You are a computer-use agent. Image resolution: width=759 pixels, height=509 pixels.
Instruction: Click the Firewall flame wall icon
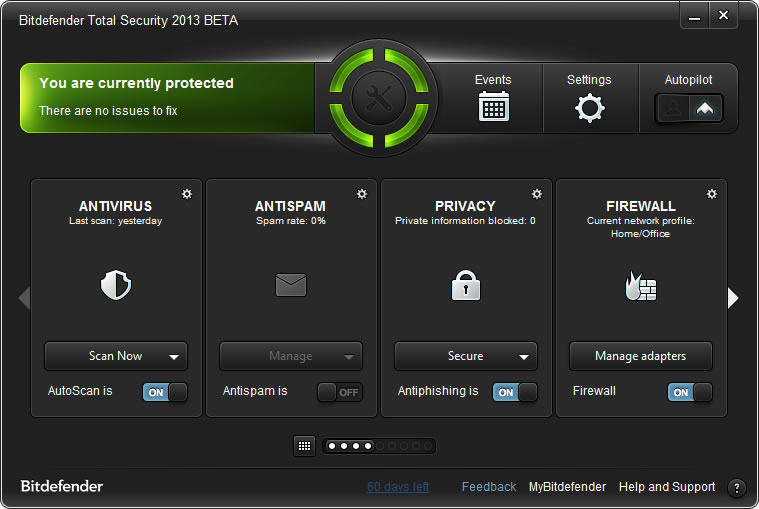click(x=640, y=286)
